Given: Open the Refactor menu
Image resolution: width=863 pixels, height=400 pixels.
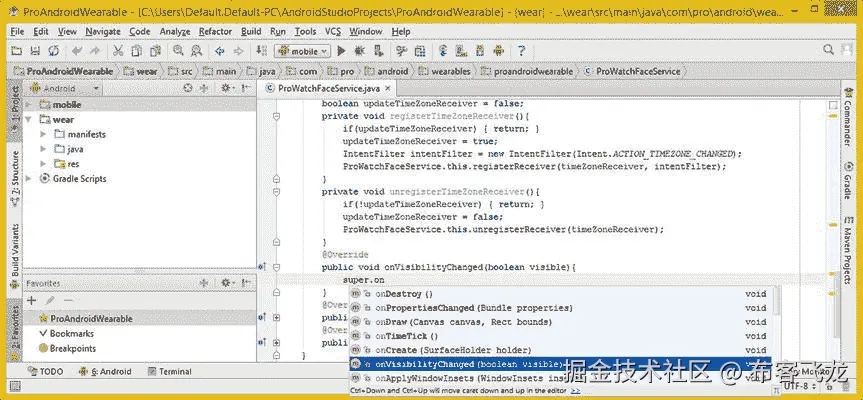Looking at the screenshot, I should pos(215,31).
